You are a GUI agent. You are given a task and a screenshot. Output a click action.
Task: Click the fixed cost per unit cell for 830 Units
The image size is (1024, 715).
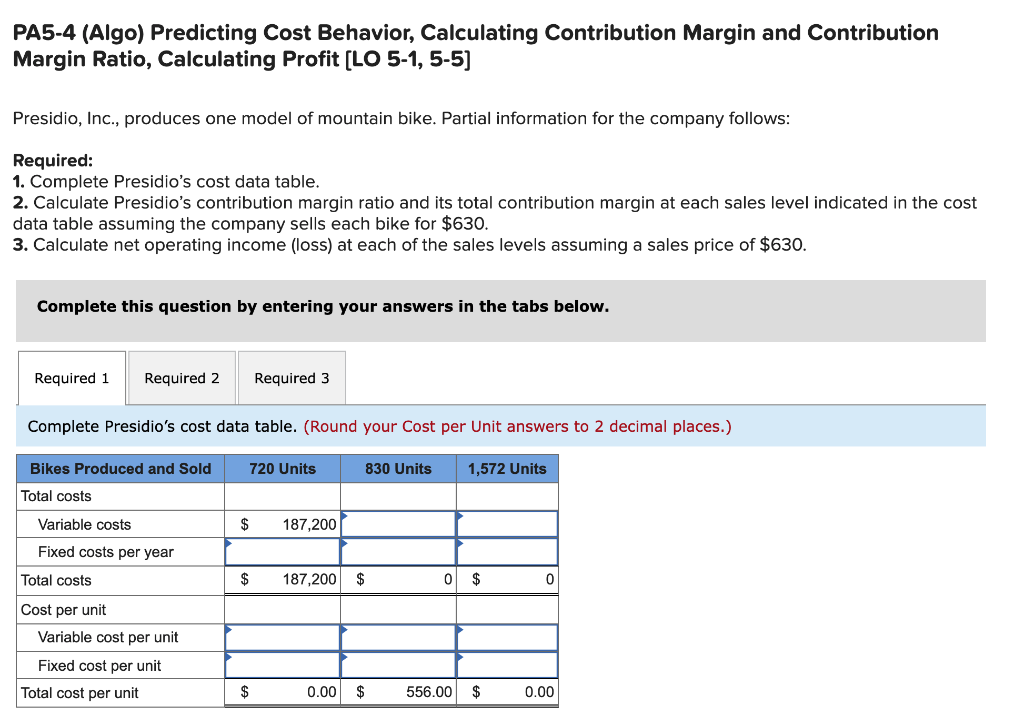point(398,664)
